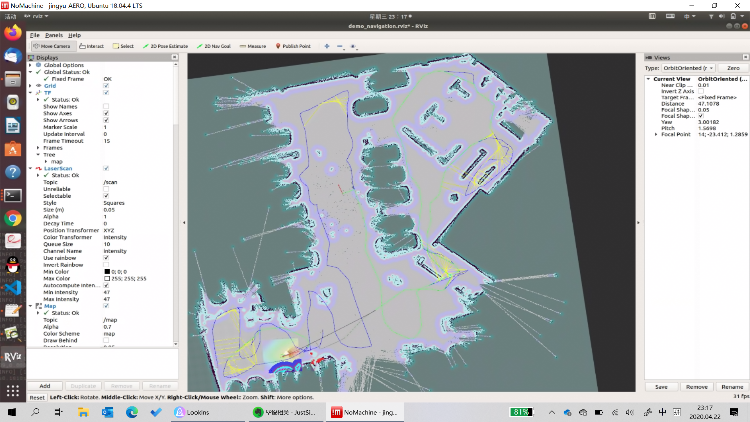Launch Visual Studio Code from the dock
The height and width of the screenshot is (422, 750).
tap(12, 287)
